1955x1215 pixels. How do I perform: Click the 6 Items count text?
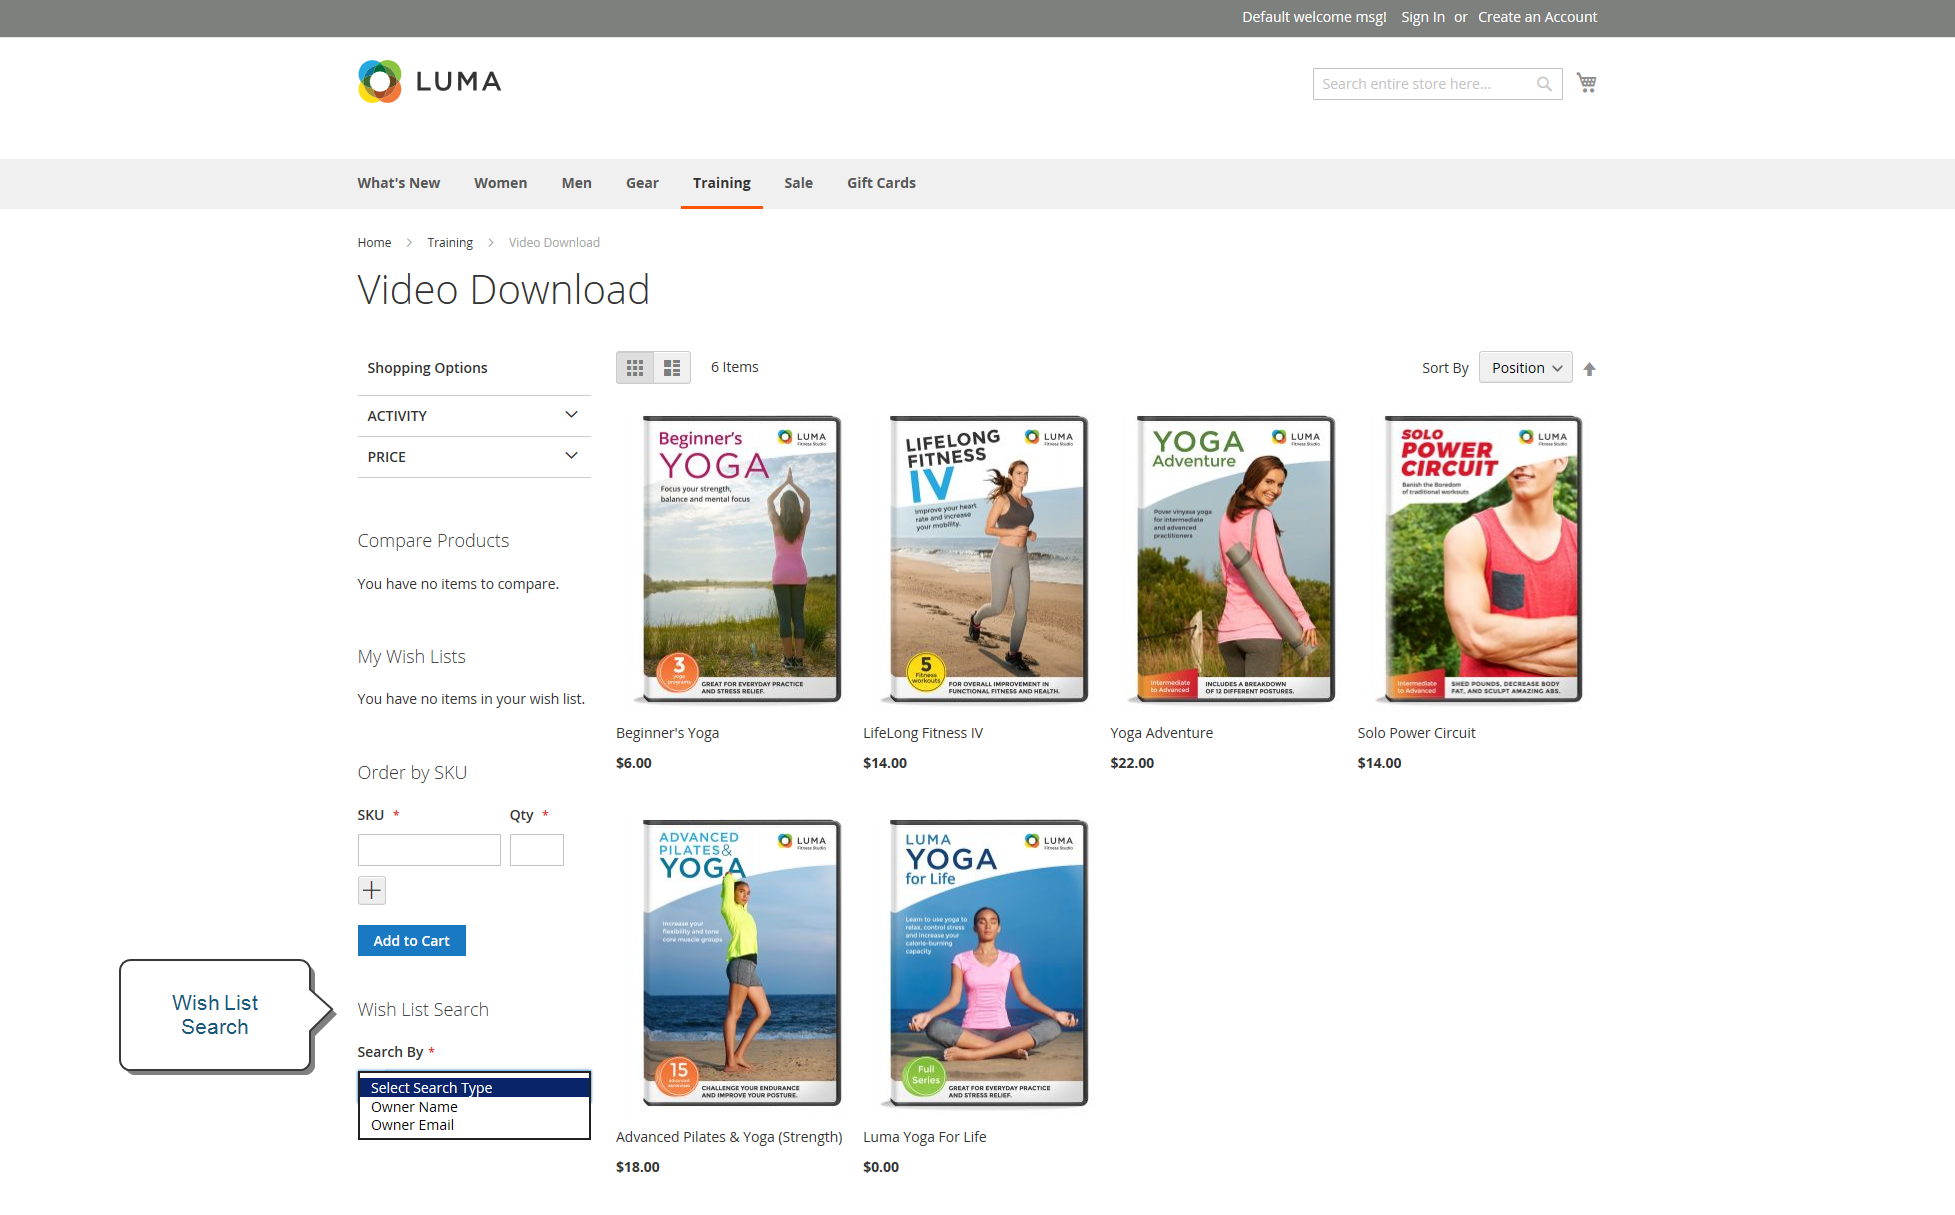click(735, 367)
